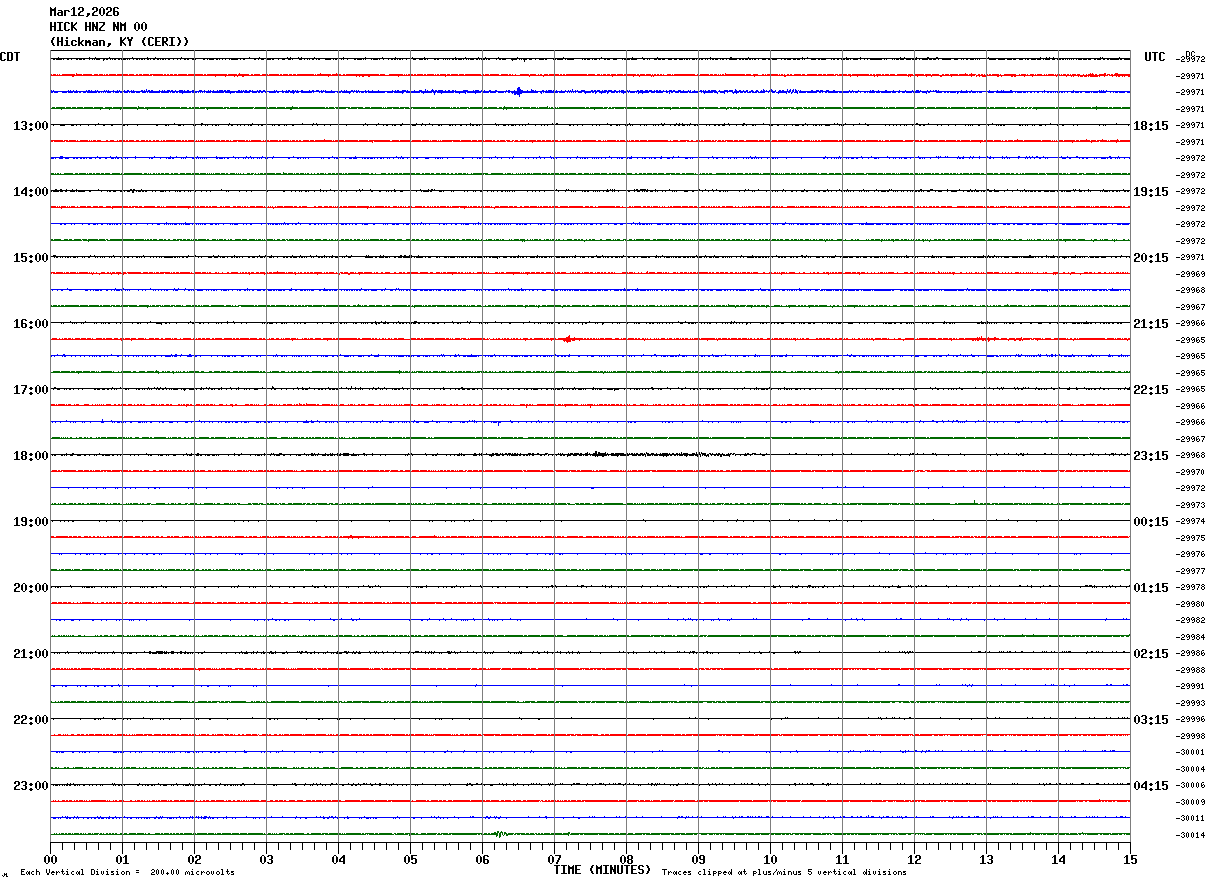Click the DC offset value -30014
The image size is (1210, 886).
1191,835
